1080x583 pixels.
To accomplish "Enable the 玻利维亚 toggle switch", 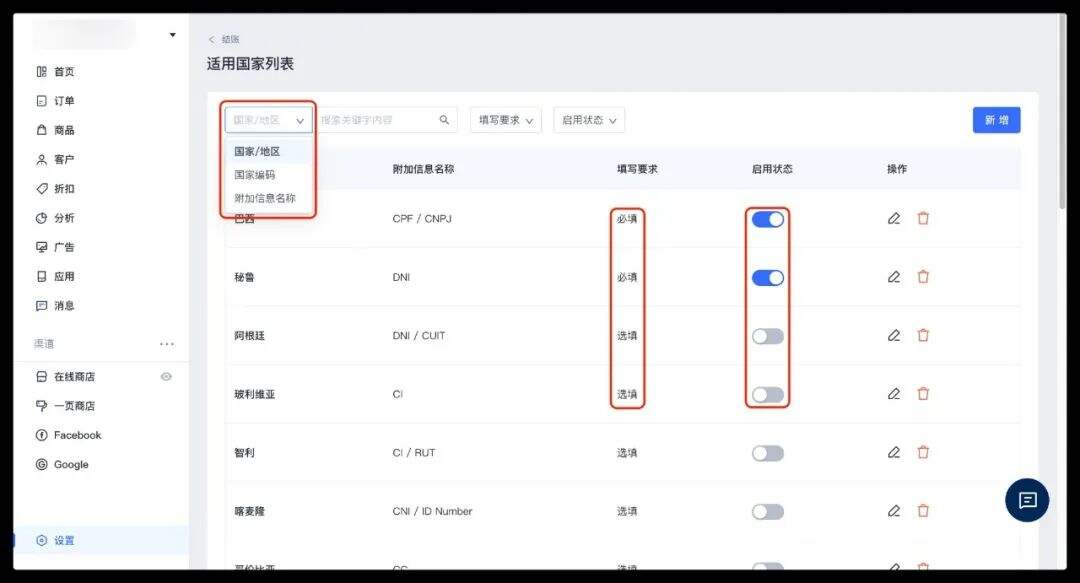I will coord(767,394).
